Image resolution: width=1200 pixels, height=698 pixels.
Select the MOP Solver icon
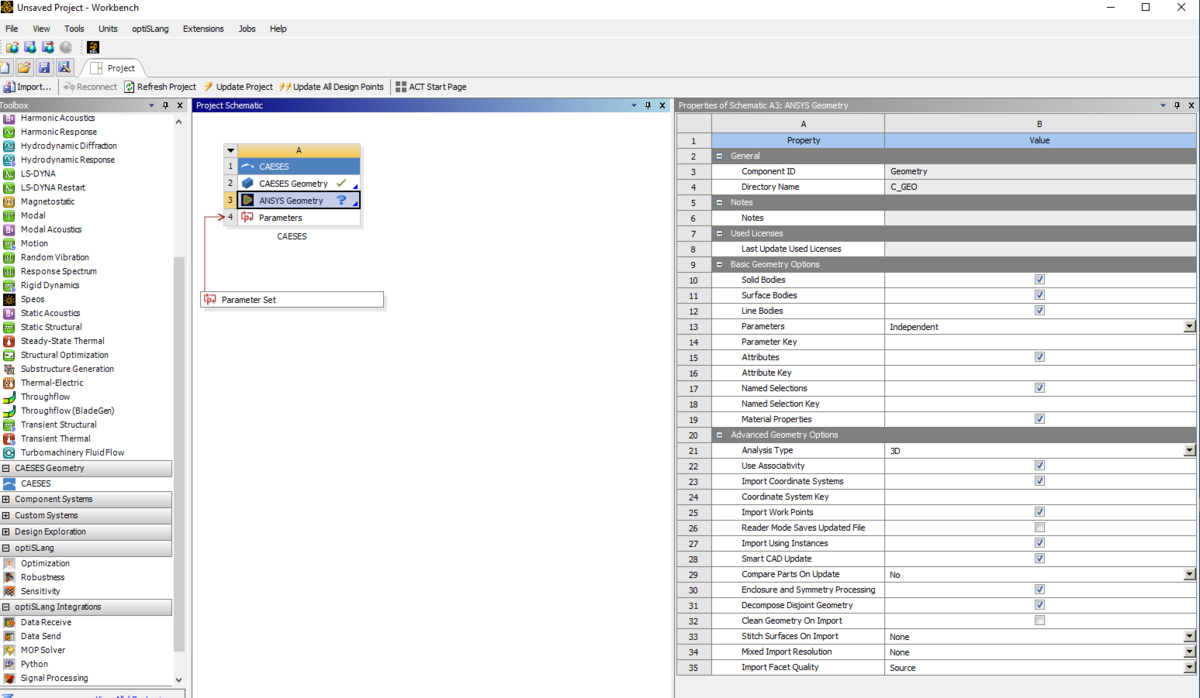point(9,651)
